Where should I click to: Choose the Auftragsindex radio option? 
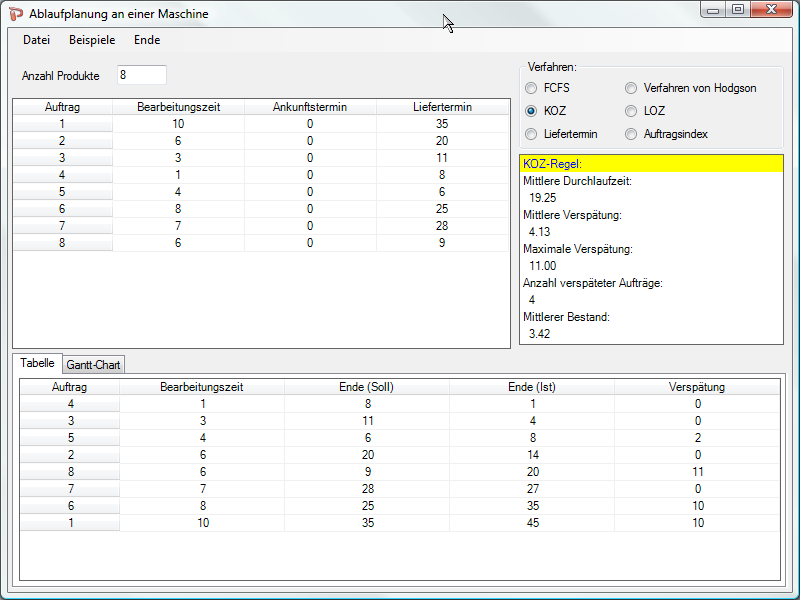point(631,134)
